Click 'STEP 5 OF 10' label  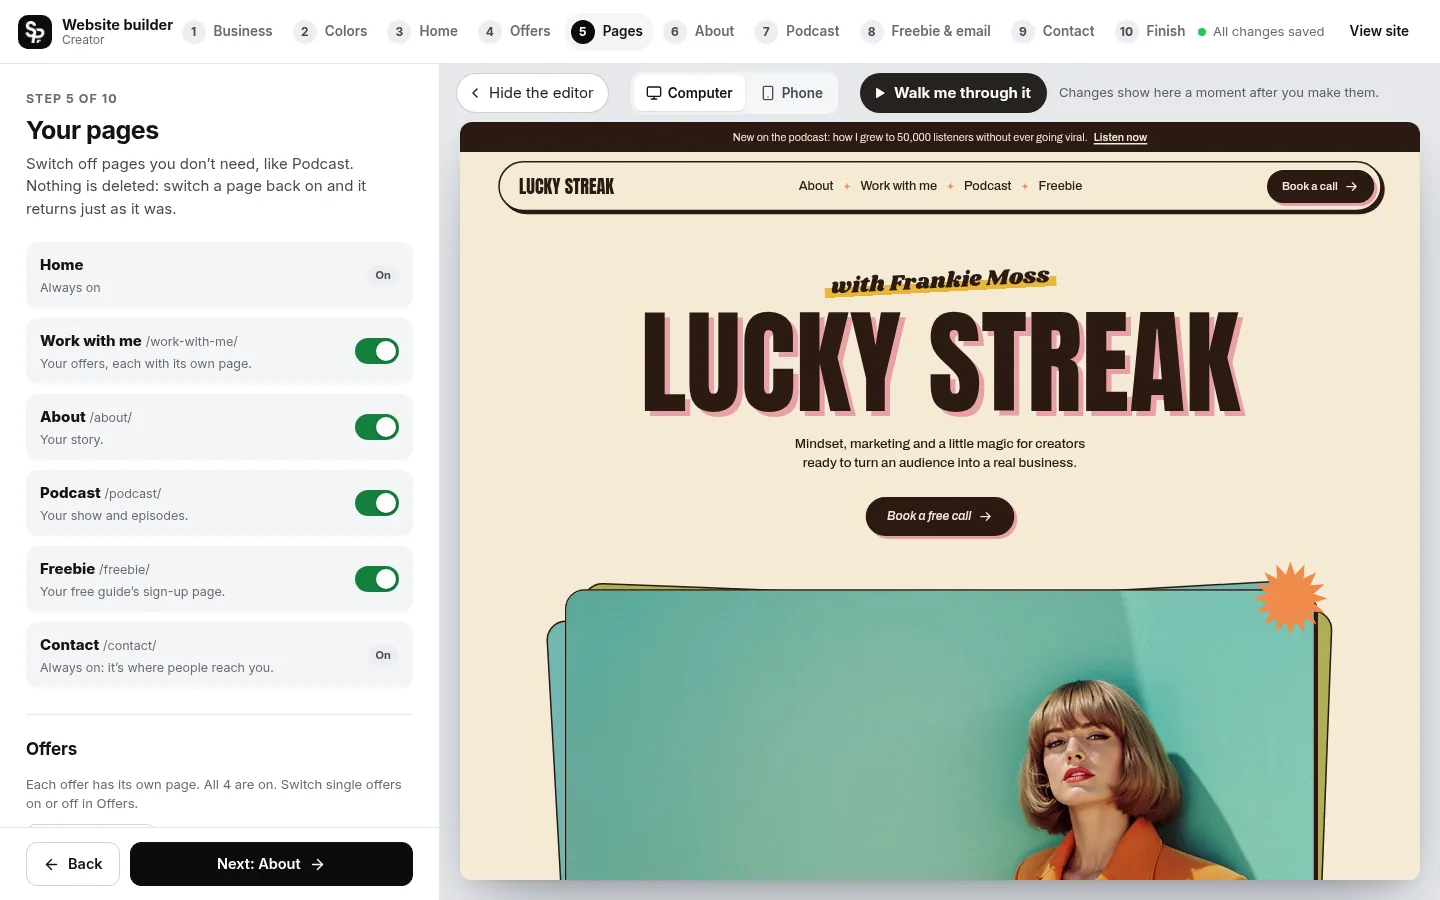[x=71, y=98]
